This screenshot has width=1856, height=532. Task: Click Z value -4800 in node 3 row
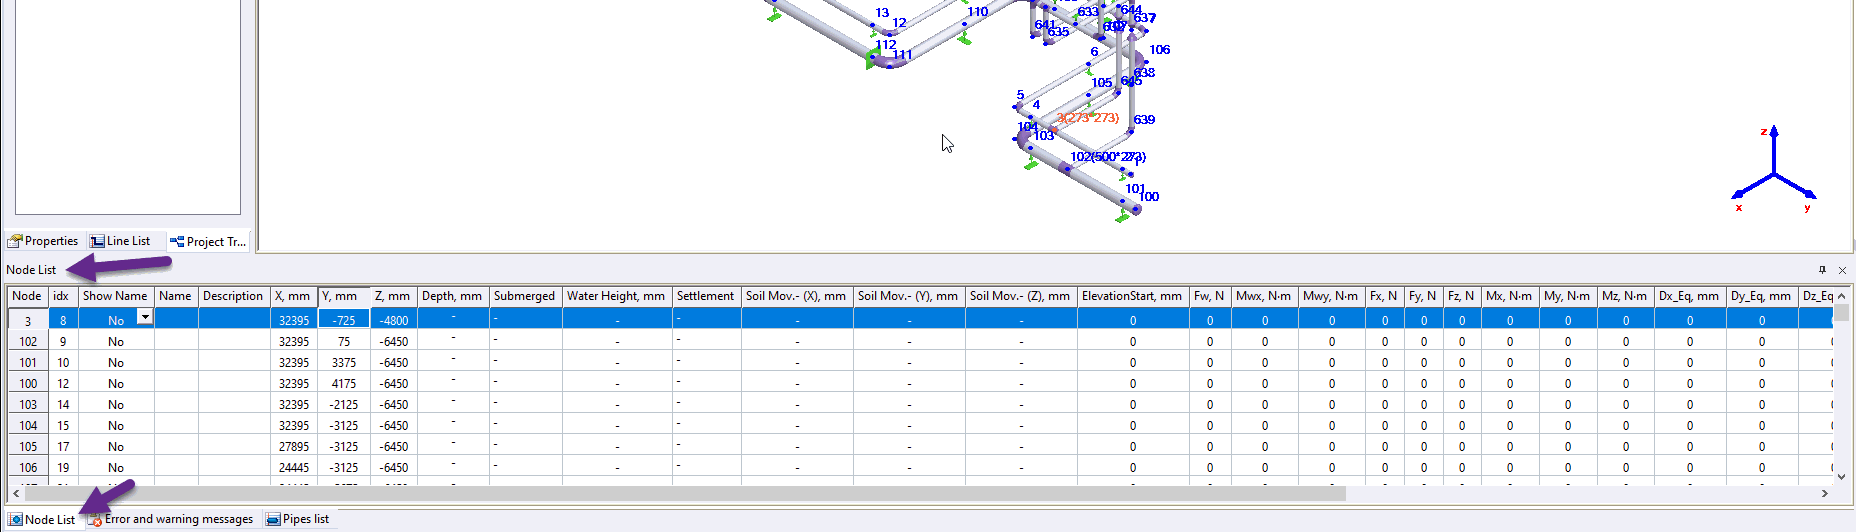click(394, 320)
